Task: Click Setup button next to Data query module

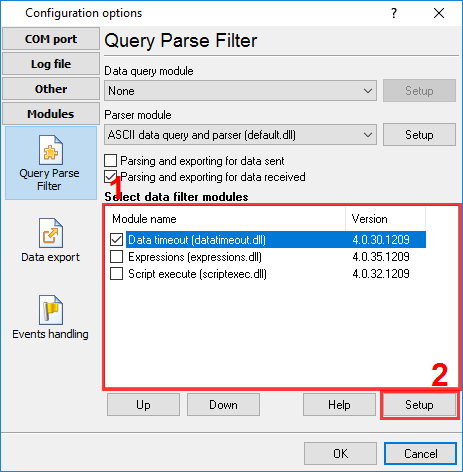Action: click(419, 91)
